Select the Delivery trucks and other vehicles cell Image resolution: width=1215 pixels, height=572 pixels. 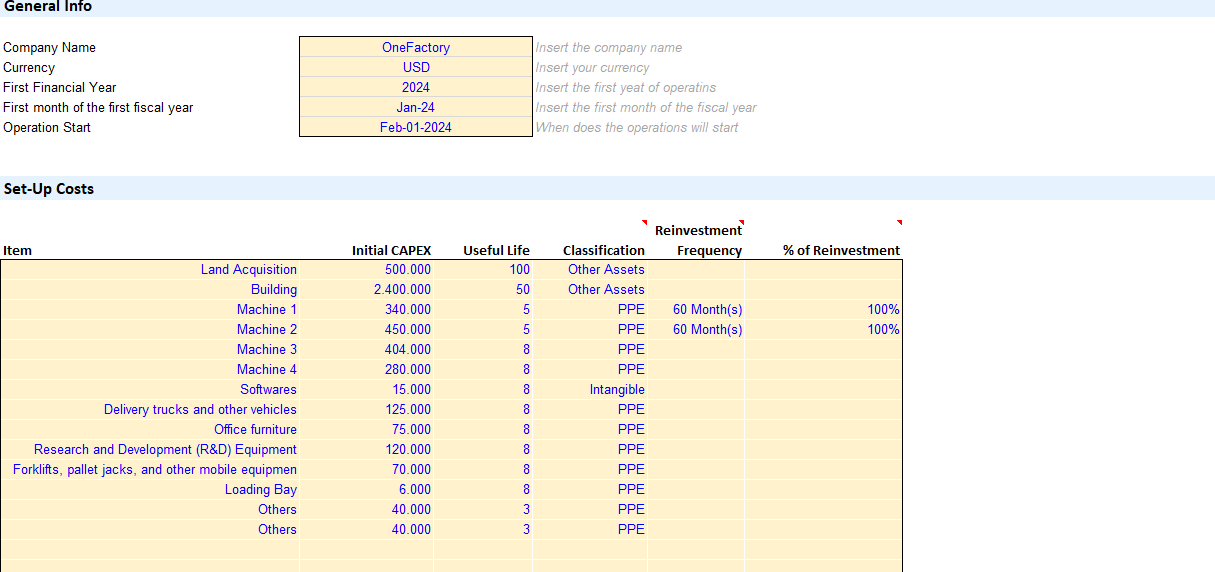click(x=150, y=409)
